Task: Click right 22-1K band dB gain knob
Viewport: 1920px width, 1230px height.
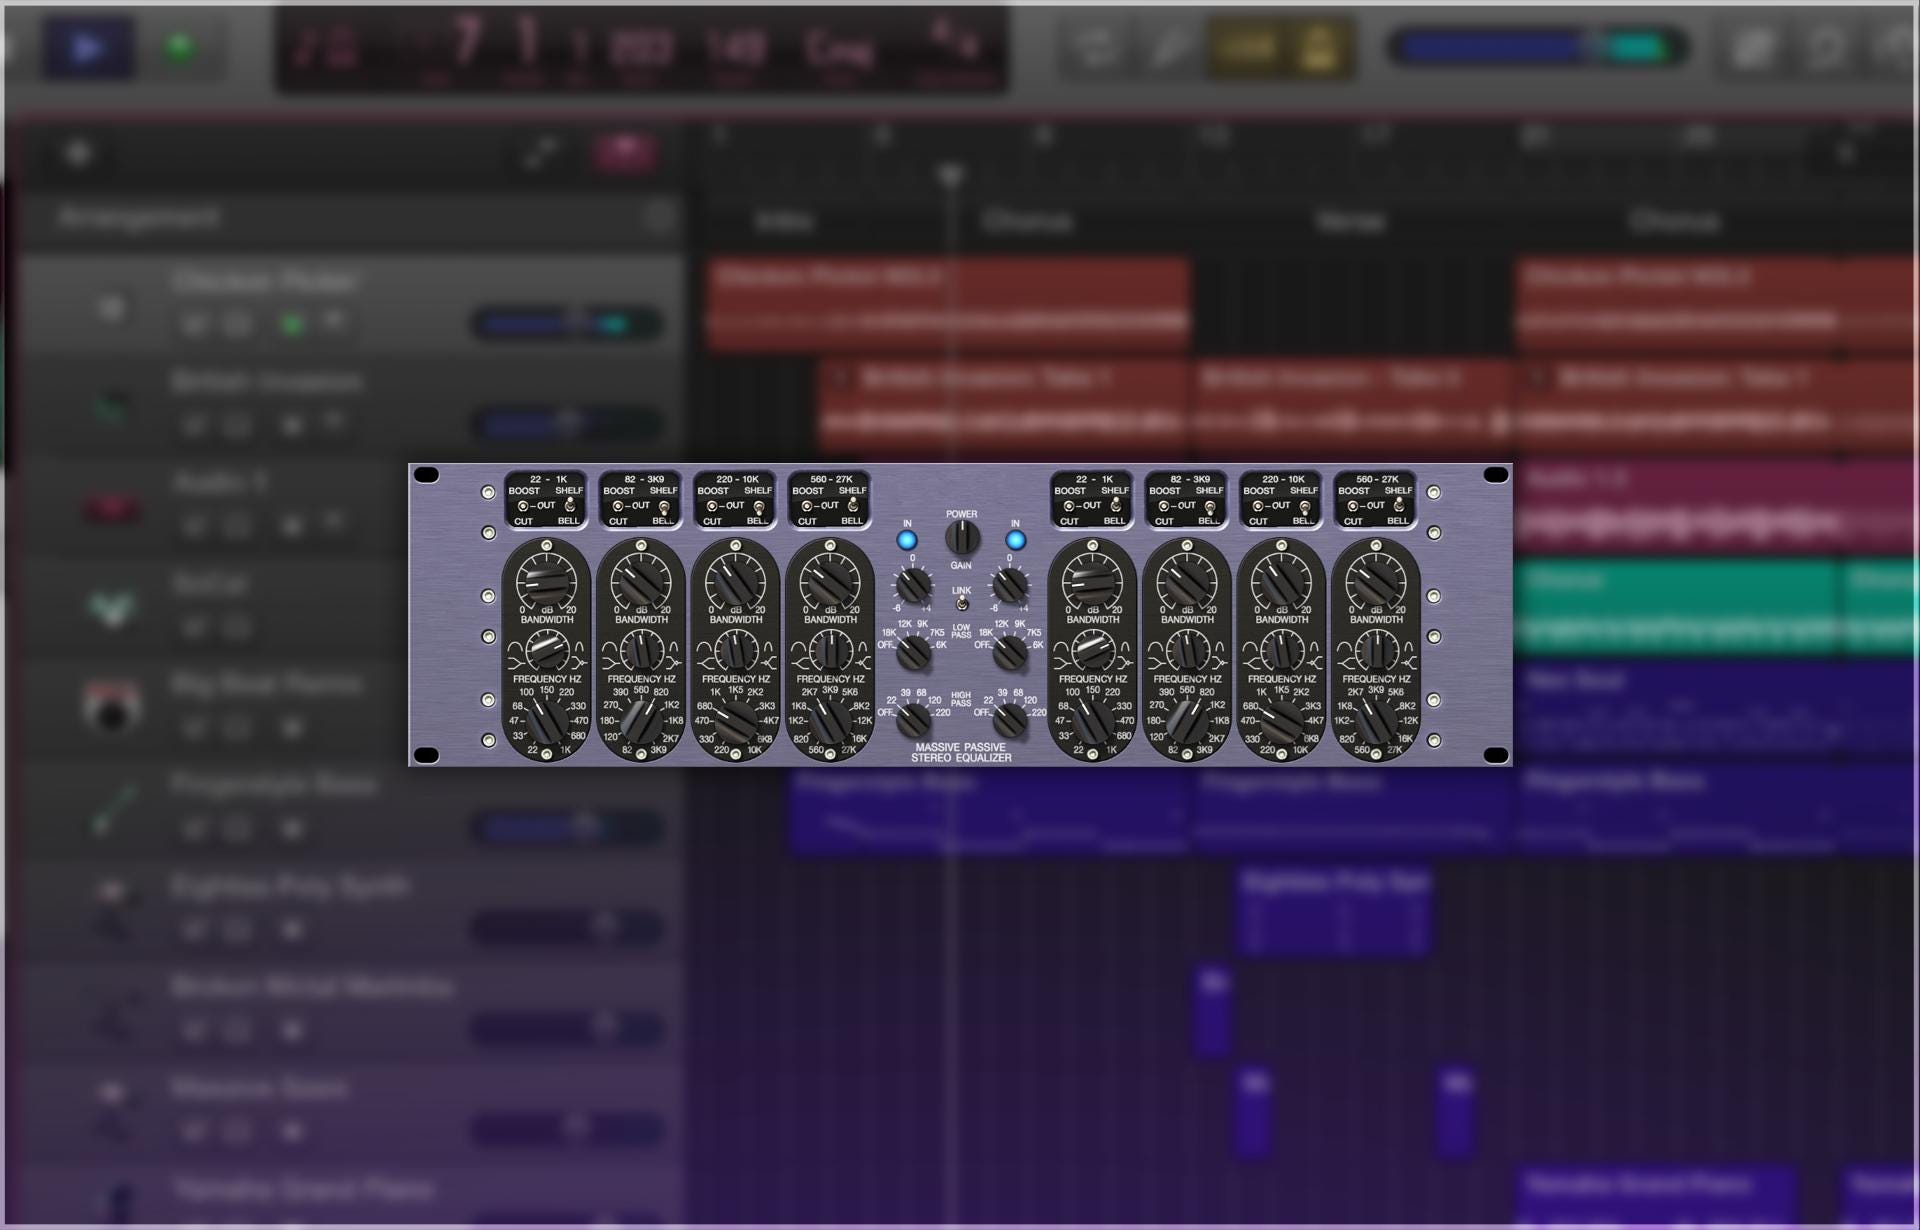Action: click(1092, 582)
